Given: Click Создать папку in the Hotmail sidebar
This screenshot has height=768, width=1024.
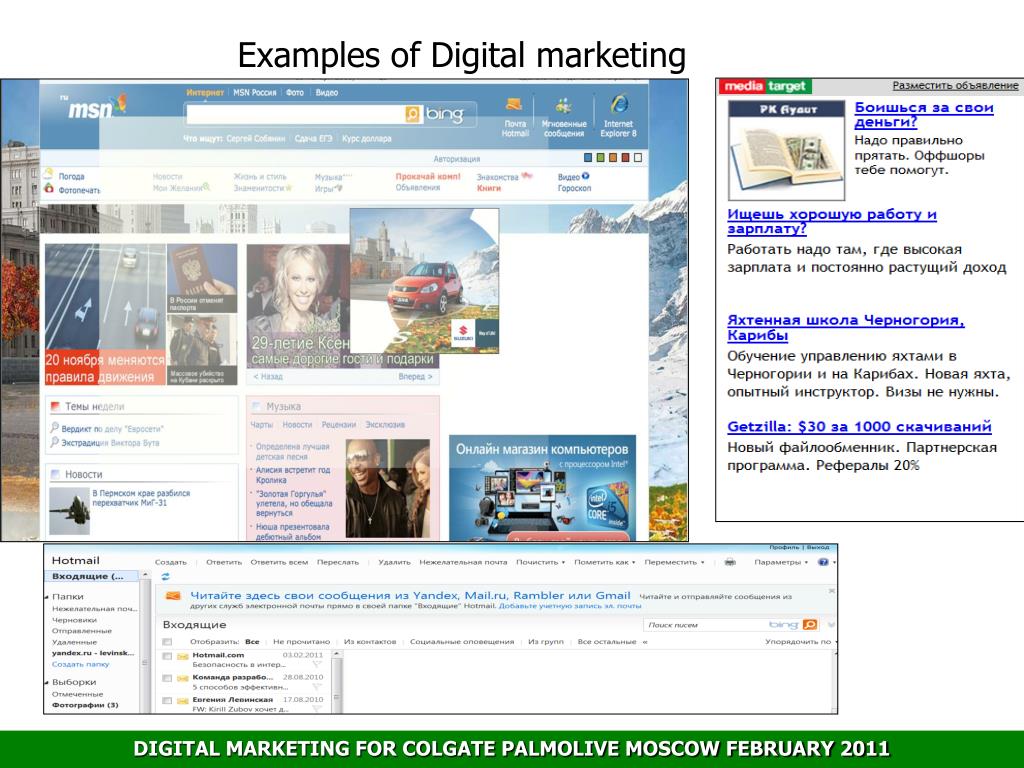Looking at the screenshot, I should coord(80,664).
